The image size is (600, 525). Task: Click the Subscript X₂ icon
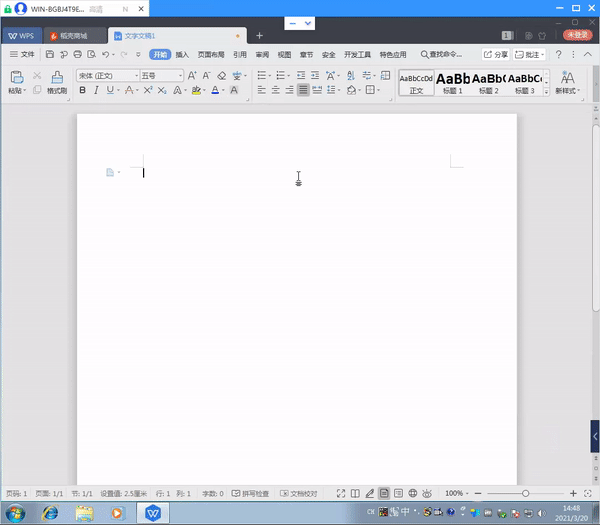pos(162,90)
